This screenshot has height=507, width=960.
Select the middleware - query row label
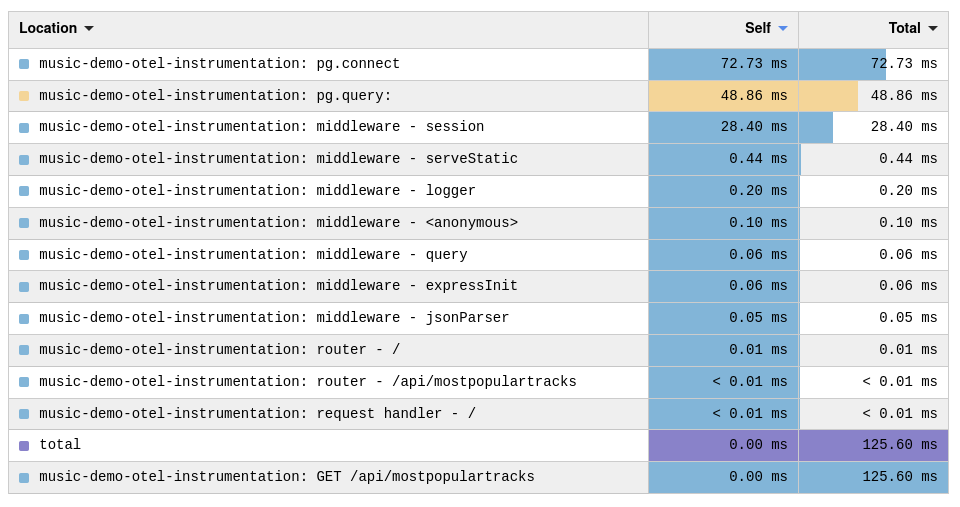pyautogui.click(x=253, y=255)
